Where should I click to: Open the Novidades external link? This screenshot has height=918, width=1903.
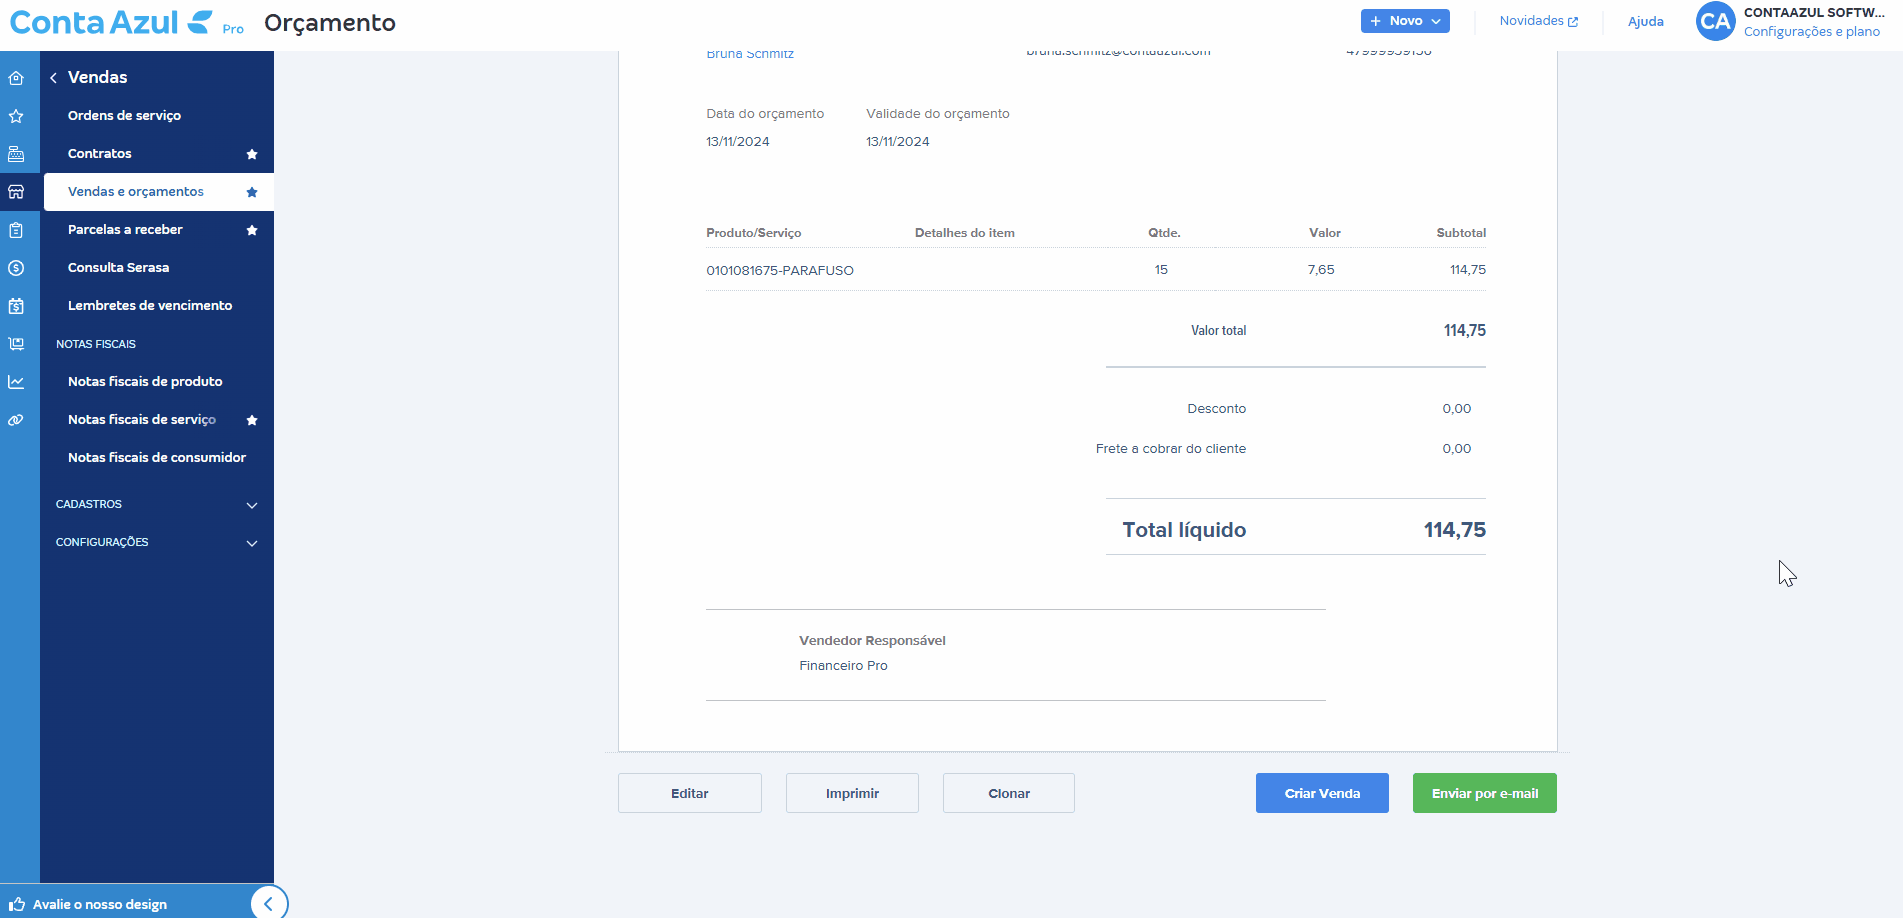[x=1538, y=21]
